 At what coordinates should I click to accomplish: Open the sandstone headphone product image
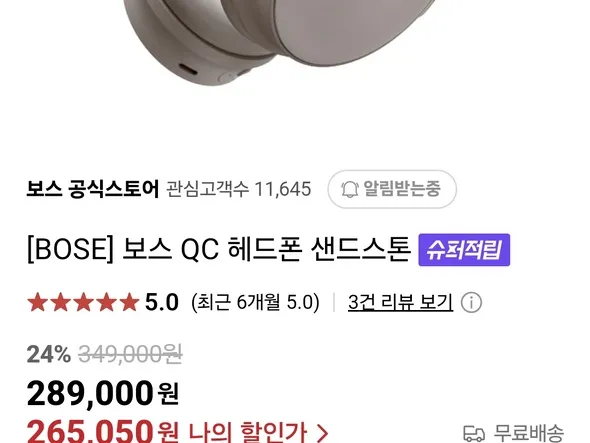[278, 41]
